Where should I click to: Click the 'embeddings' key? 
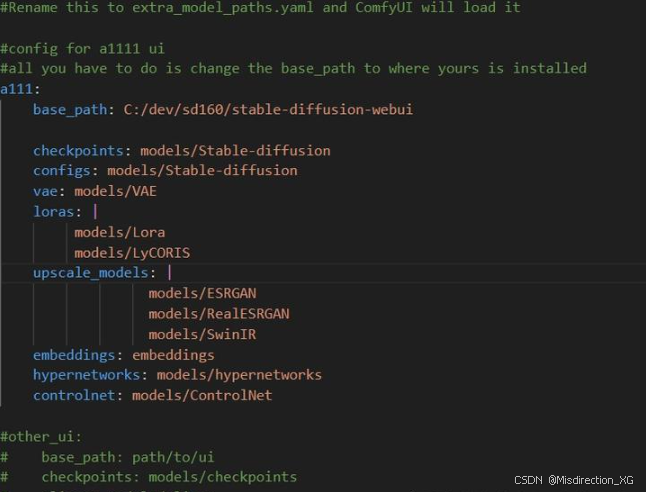74,355
